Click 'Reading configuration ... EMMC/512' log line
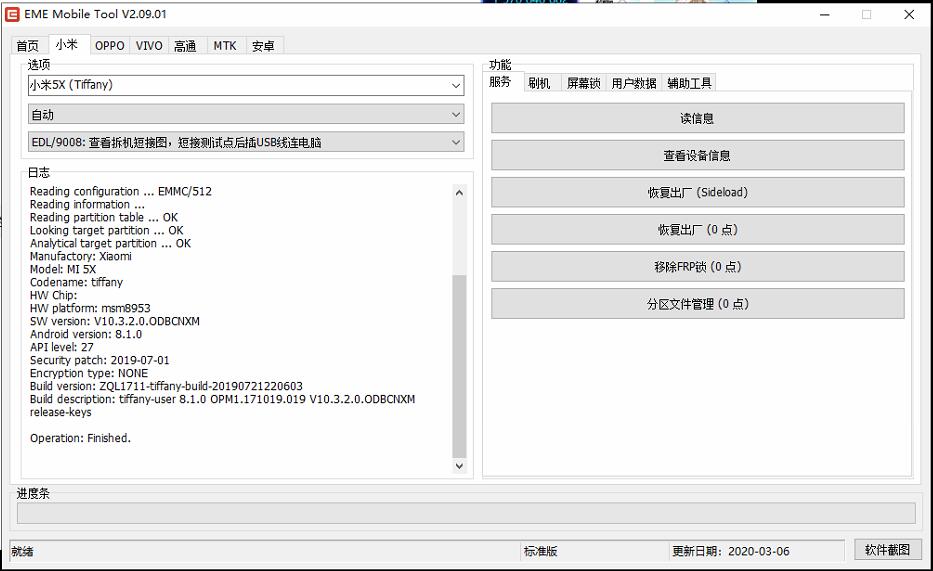Image resolution: width=933 pixels, height=571 pixels. coord(121,192)
